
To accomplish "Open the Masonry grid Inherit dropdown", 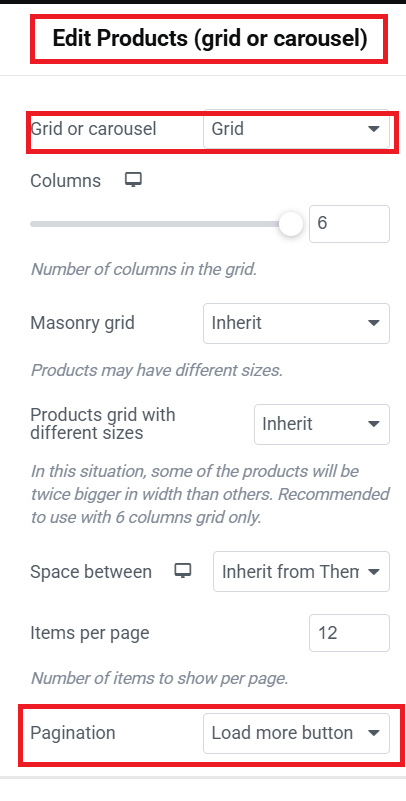I will tap(296, 323).
